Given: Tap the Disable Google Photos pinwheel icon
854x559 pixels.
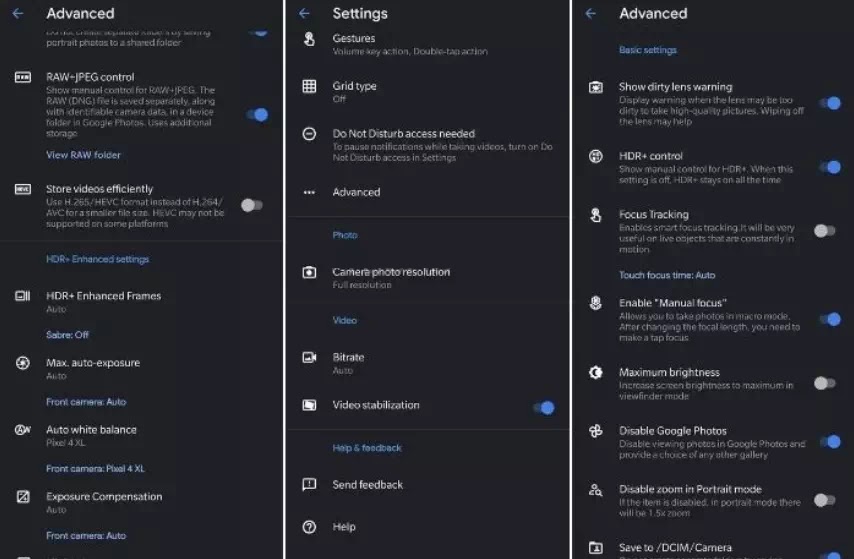Looking at the screenshot, I should tap(595, 431).
